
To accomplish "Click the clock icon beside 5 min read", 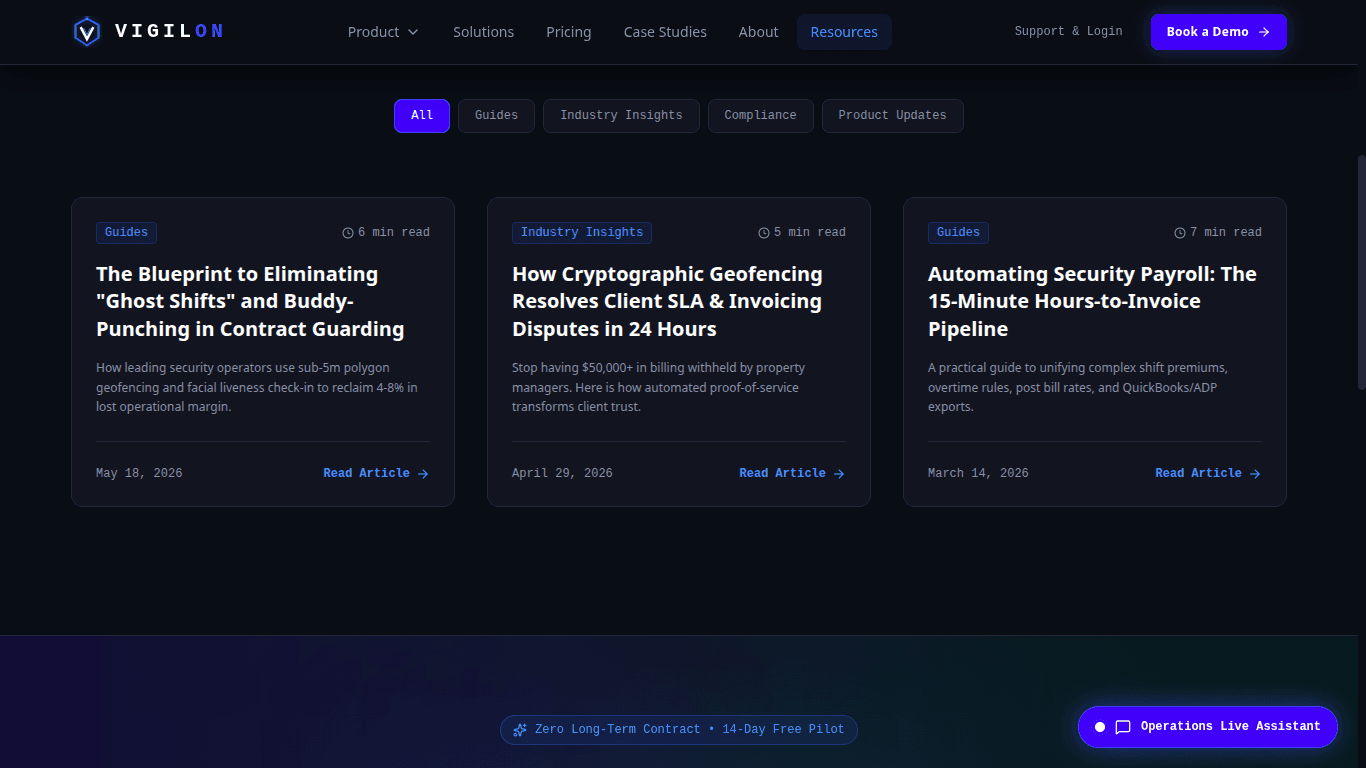I will click(x=764, y=233).
